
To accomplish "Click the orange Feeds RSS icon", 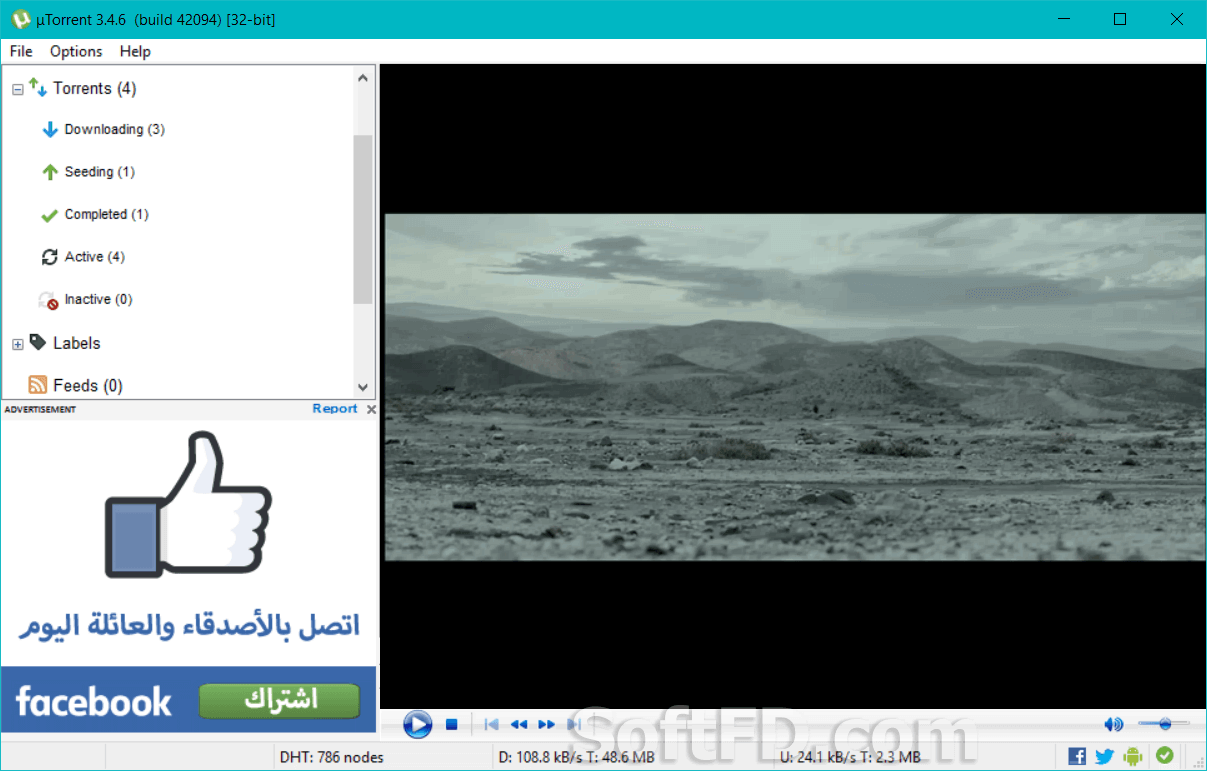I will point(38,385).
